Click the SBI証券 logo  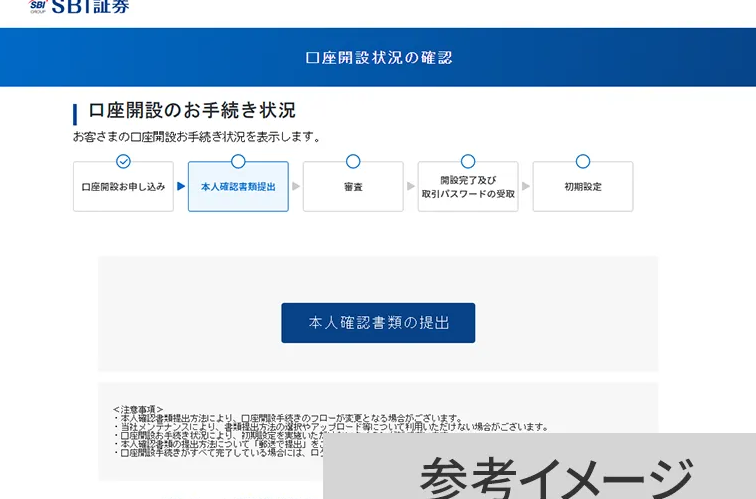click(80, 7)
